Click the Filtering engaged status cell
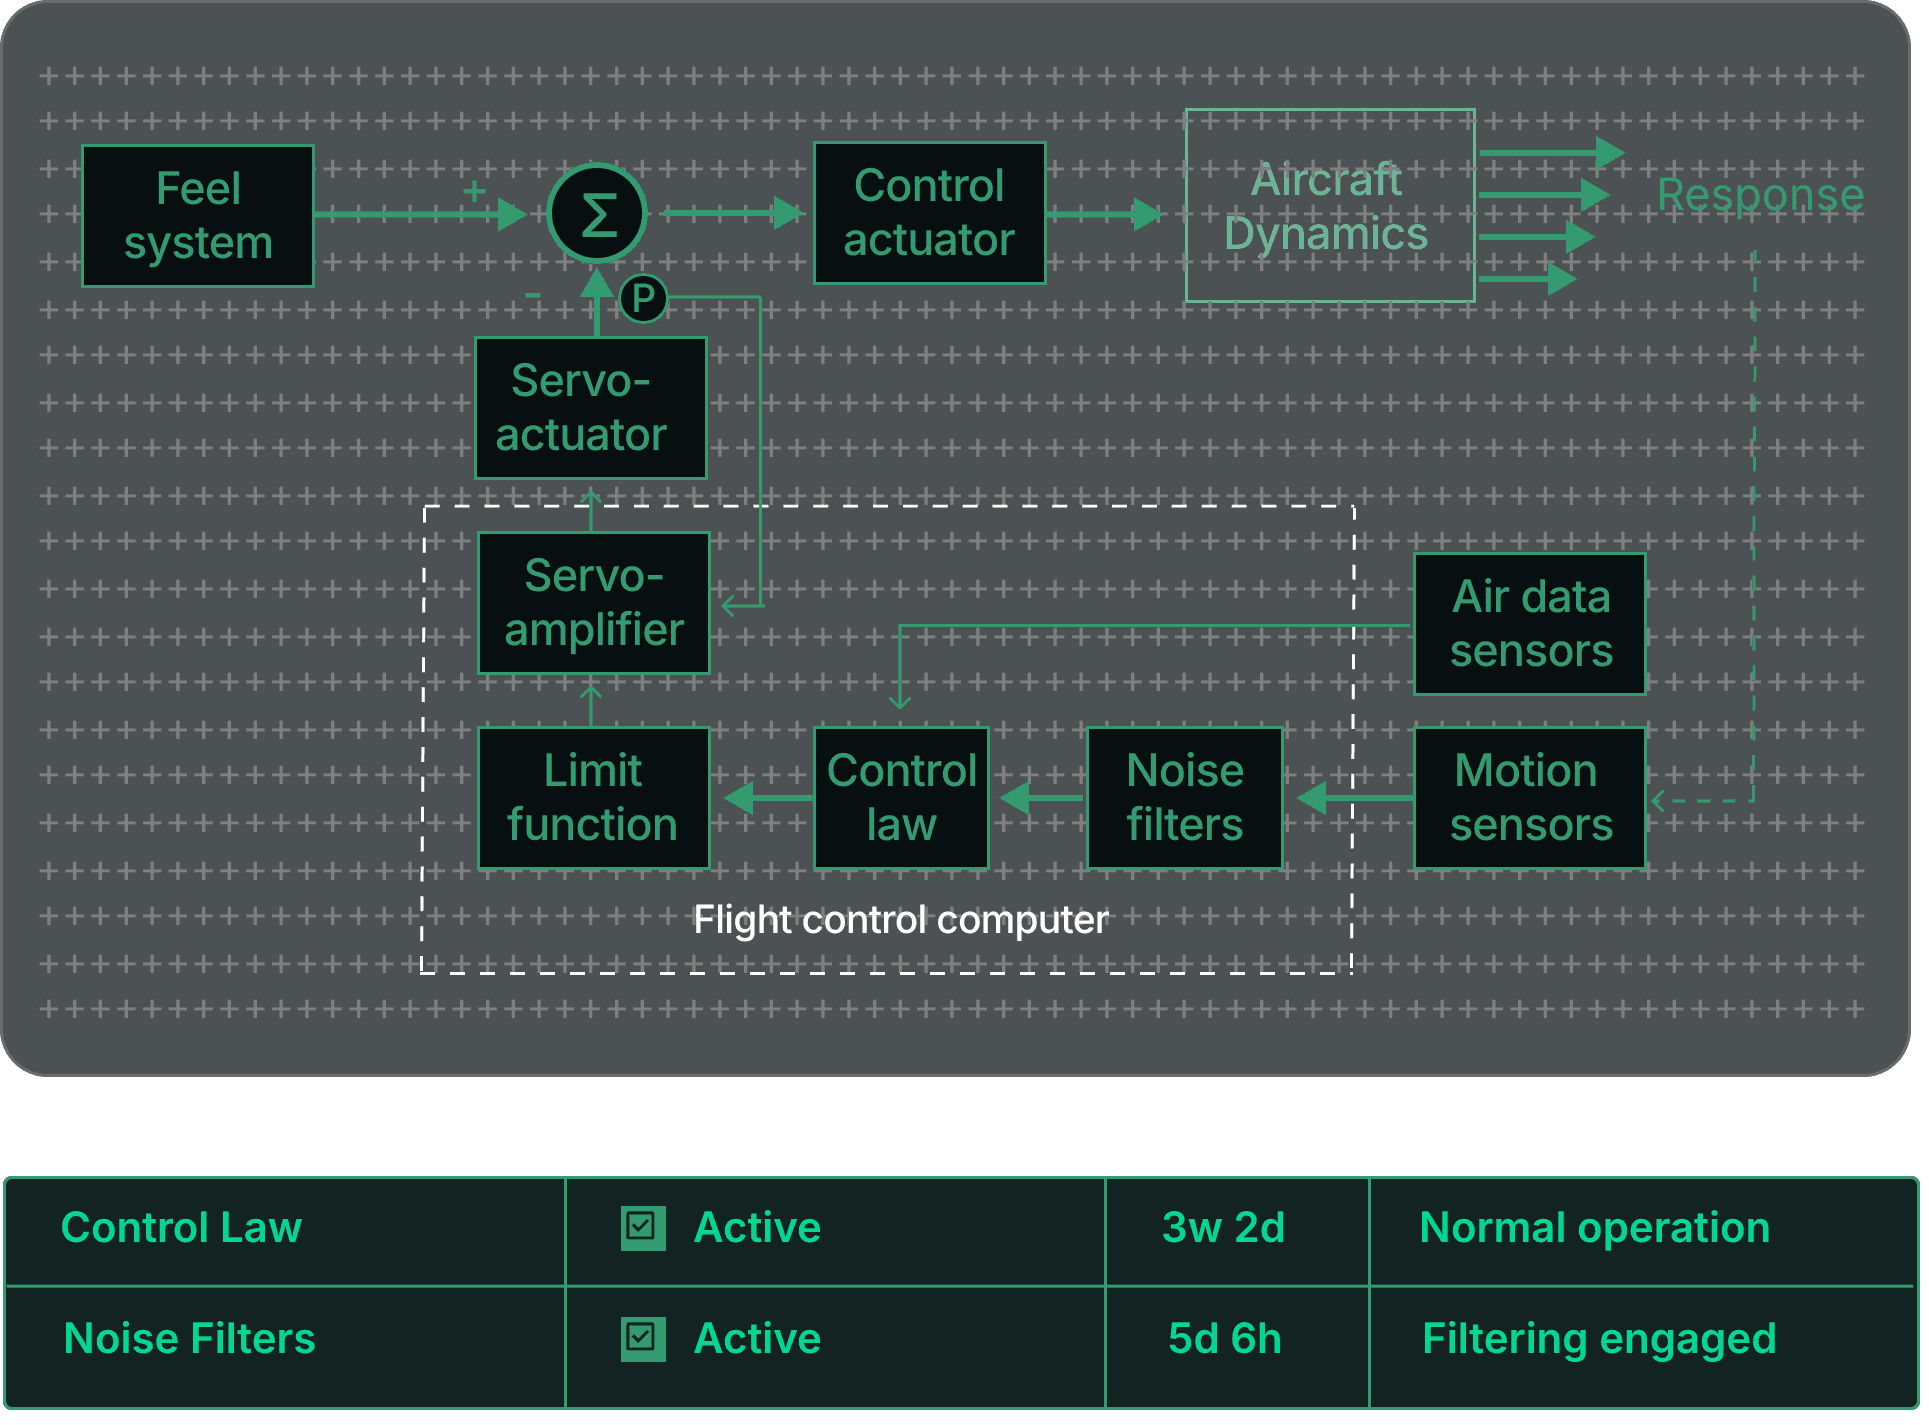This screenshot has height=1425, width=1929. [x=1598, y=1339]
